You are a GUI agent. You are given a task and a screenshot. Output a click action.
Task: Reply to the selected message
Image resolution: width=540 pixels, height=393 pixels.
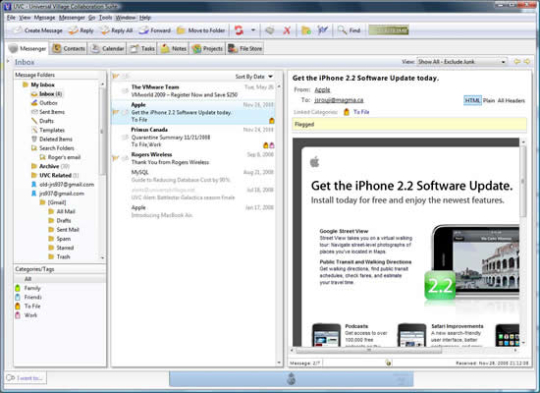pyautogui.click(x=81, y=30)
